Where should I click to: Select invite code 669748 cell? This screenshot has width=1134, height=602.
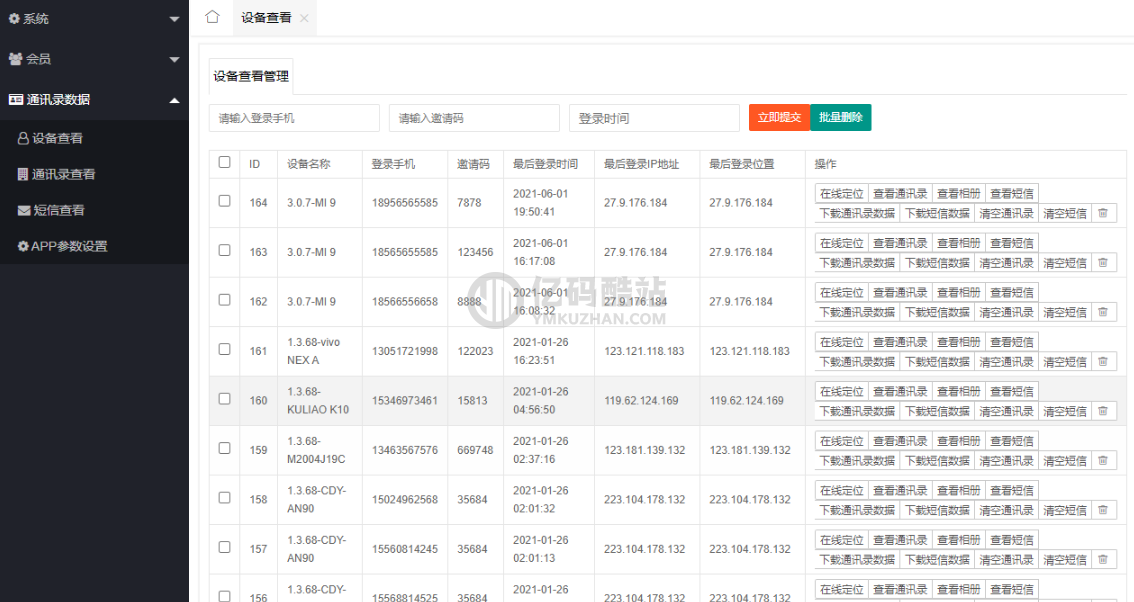pos(475,450)
